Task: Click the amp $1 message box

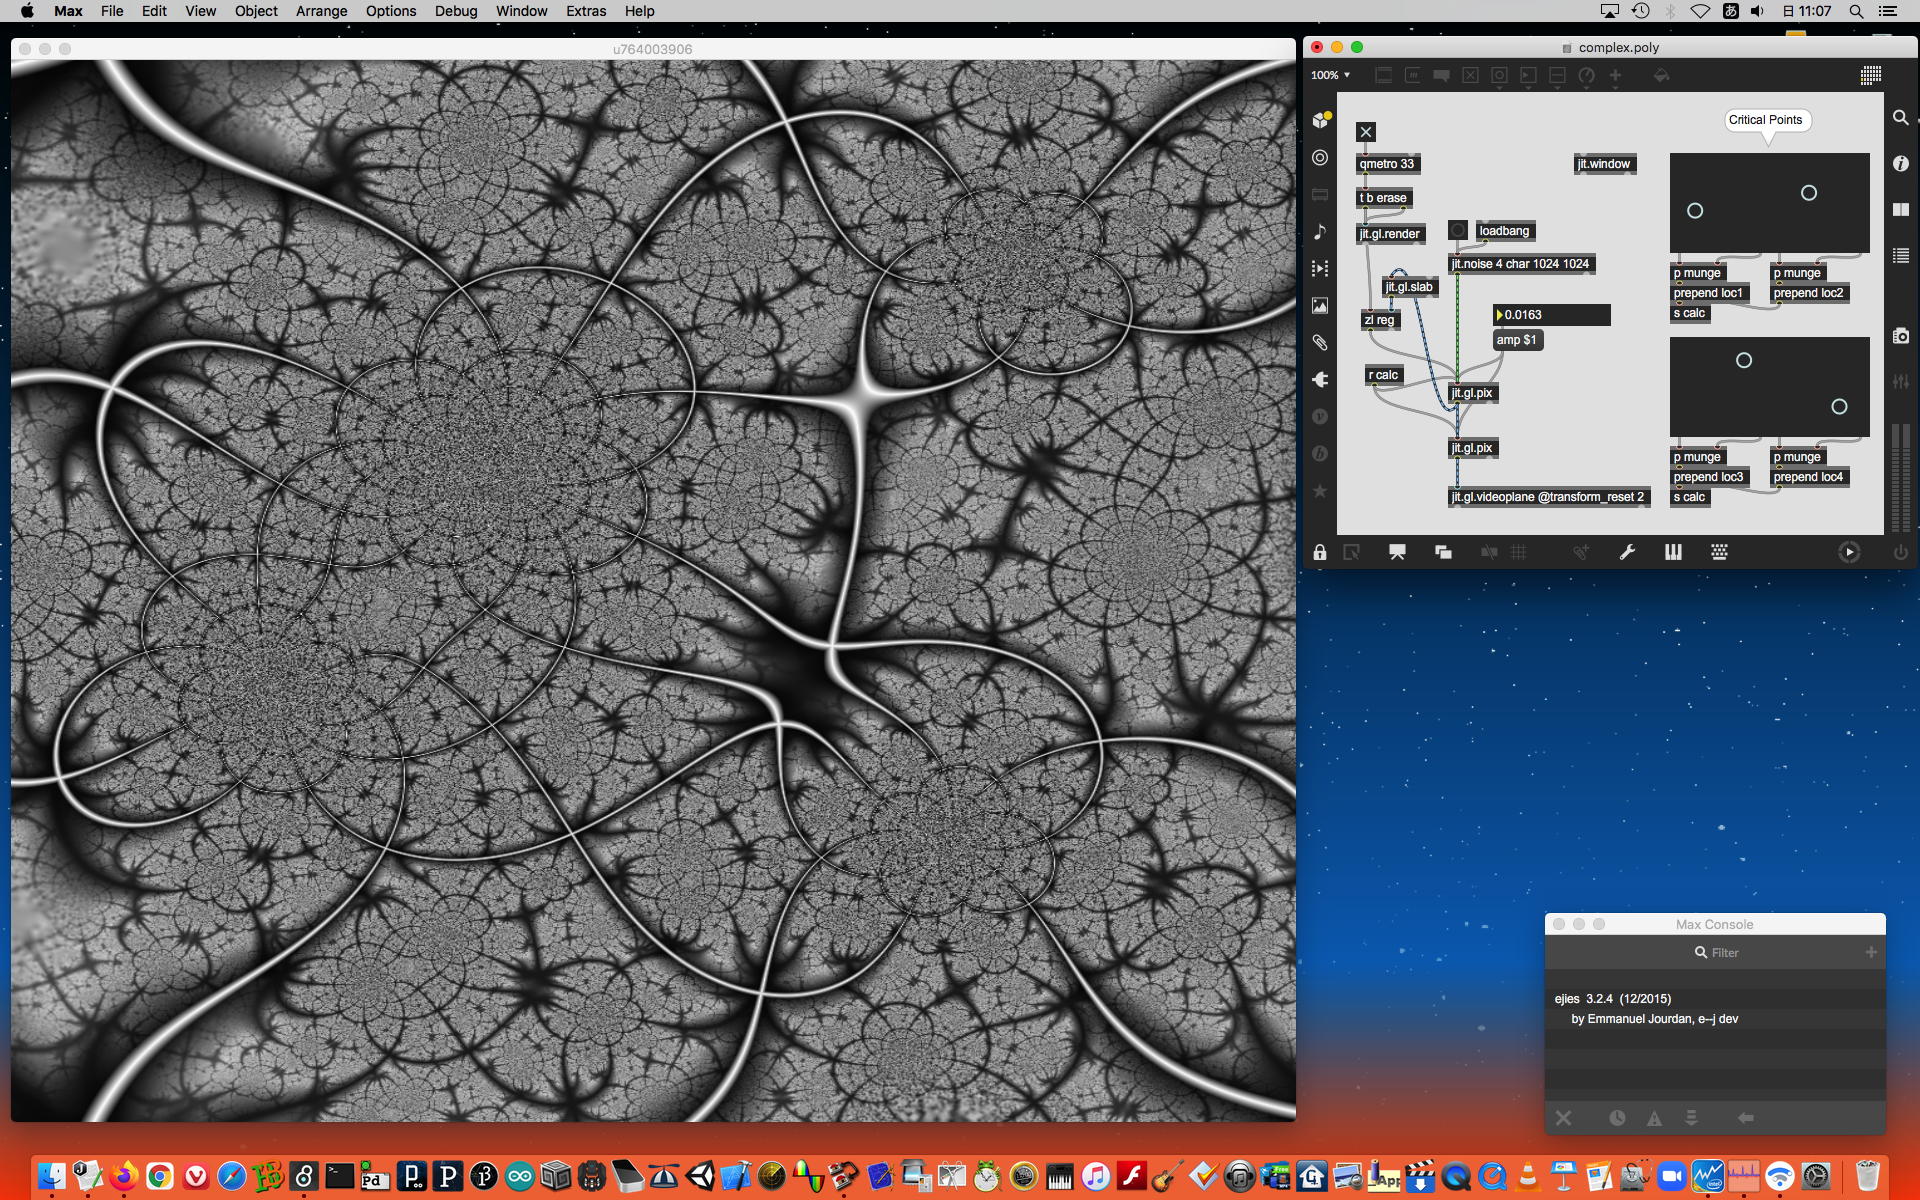Action: pyautogui.click(x=1517, y=340)
